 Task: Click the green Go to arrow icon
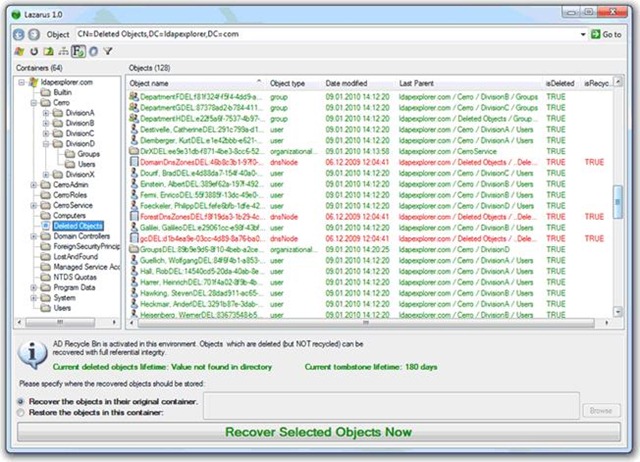pos(596,34)
